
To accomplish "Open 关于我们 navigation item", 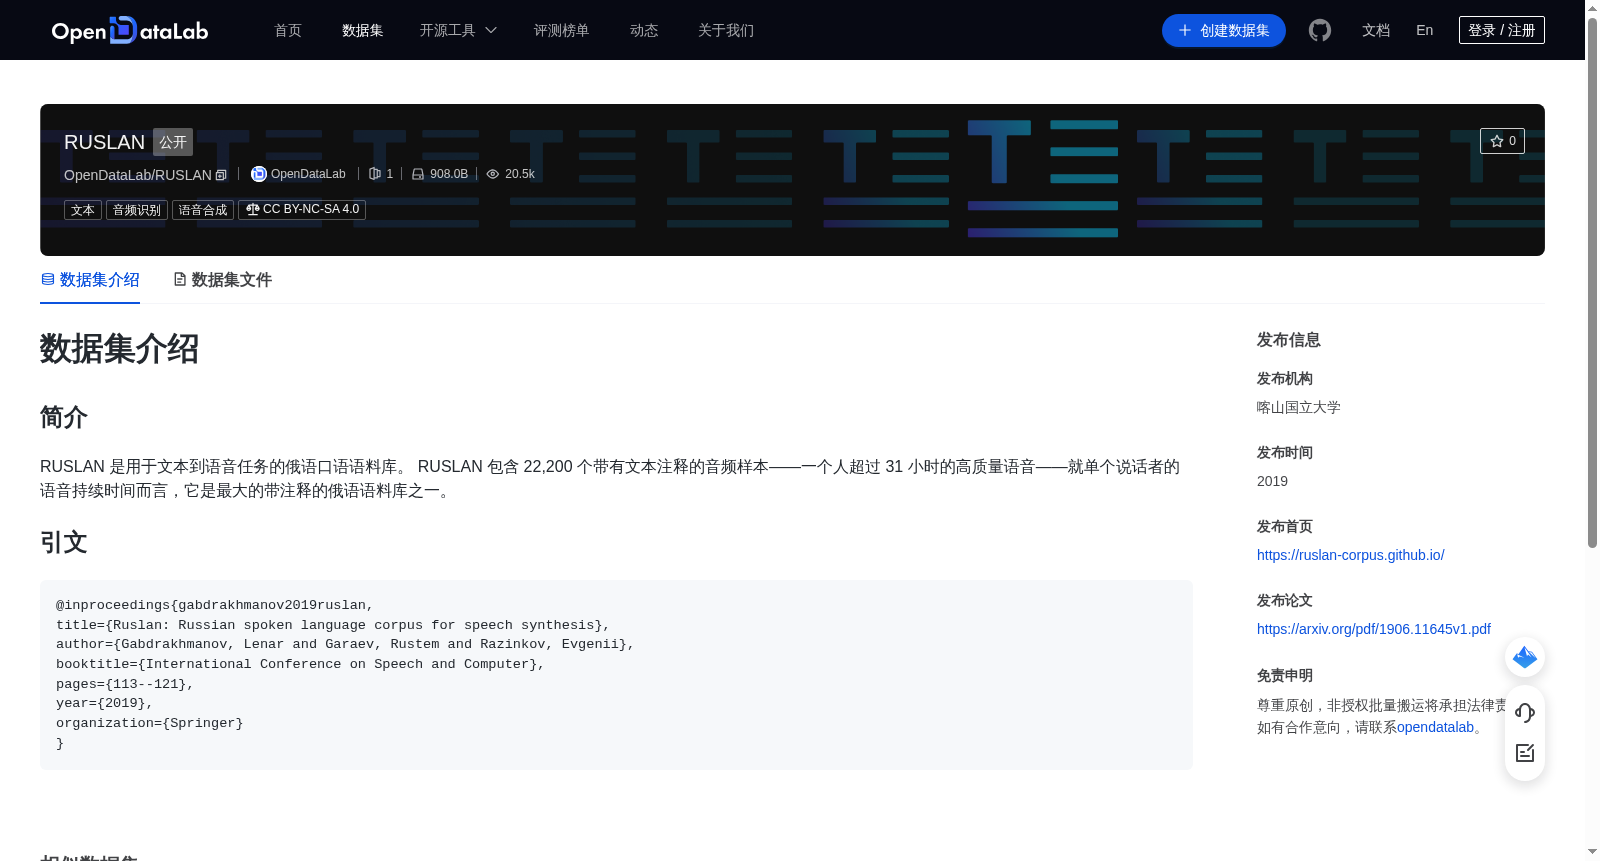I will [726, 30].
